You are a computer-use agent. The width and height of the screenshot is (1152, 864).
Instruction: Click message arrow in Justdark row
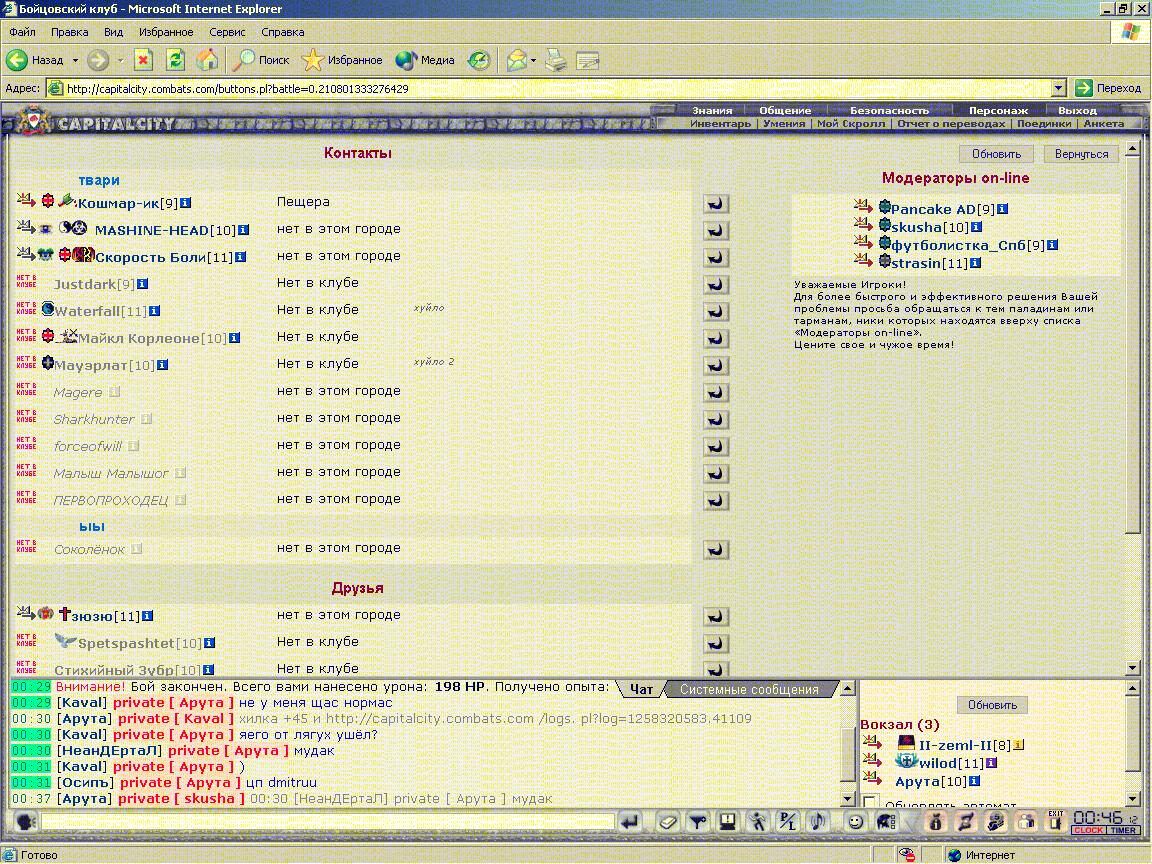[x=716, y=284]
